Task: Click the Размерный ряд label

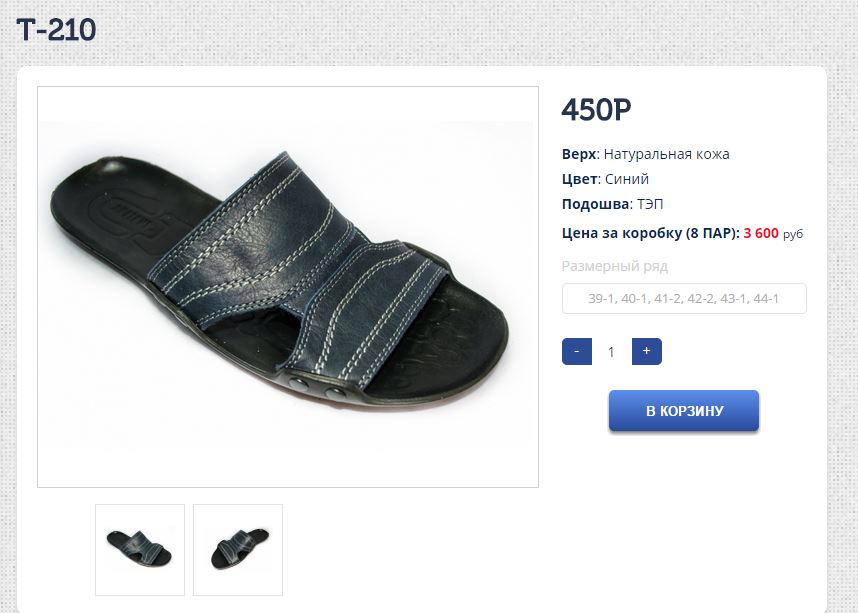Action: tap(614, 266)
